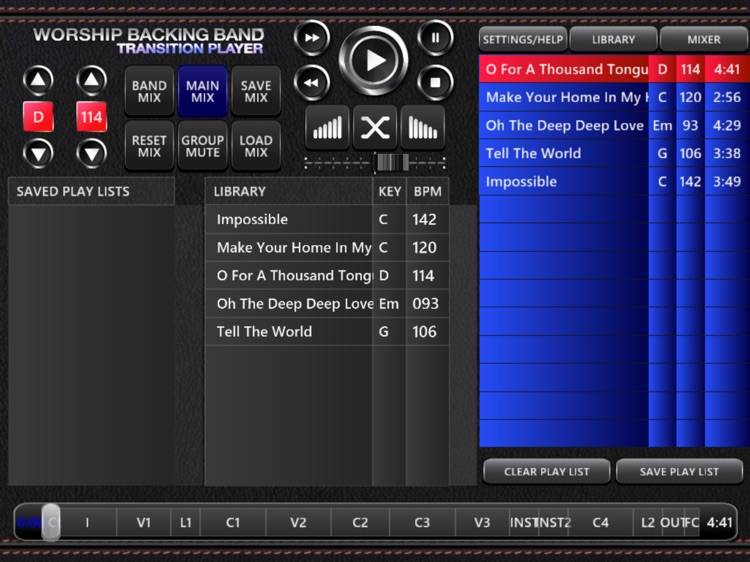Image resolution: width=750 pixels, height=562 pixels.
Task: Pause the current song
Action: click(x=435, y=38)
